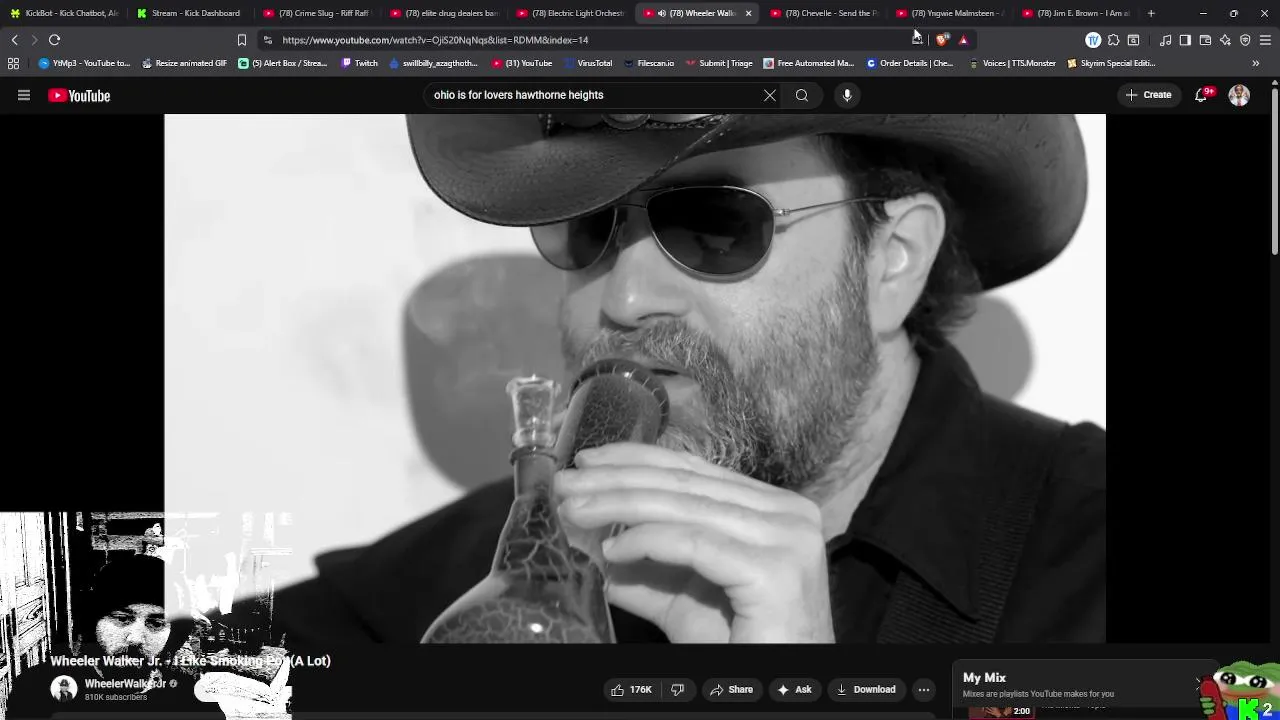Click the Share button
Viewport: 1280px width, 720px height.
click(x=731, y=689)
